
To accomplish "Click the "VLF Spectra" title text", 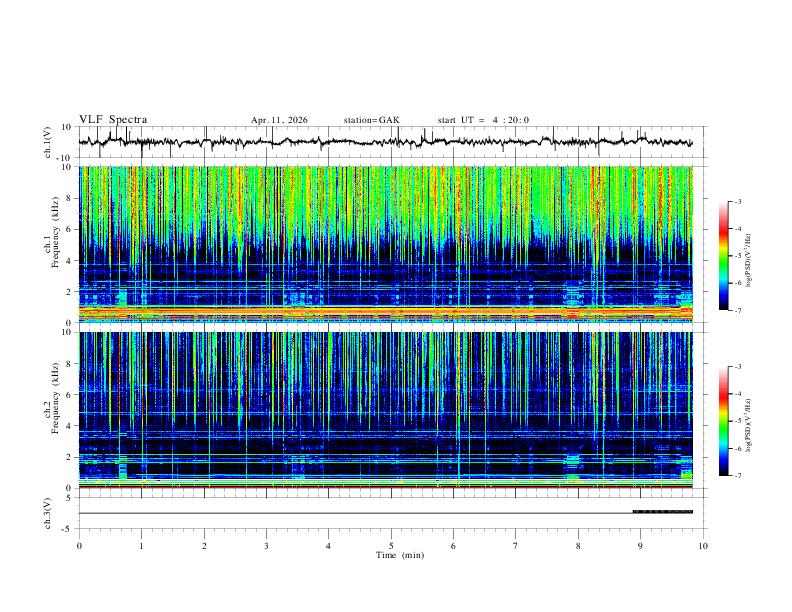I will coord(113,120).
